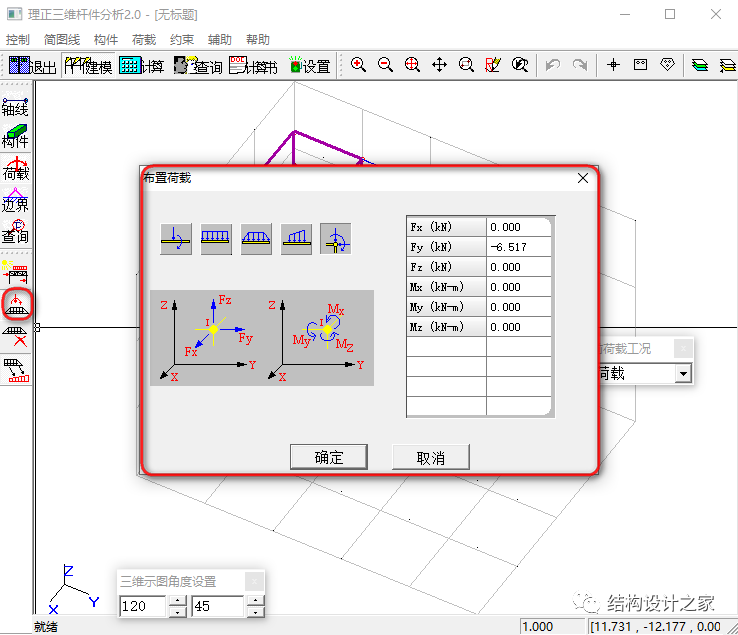Click the 1.000 status bar value
This screenshot has height=635, width=738.
click(552, 627)
